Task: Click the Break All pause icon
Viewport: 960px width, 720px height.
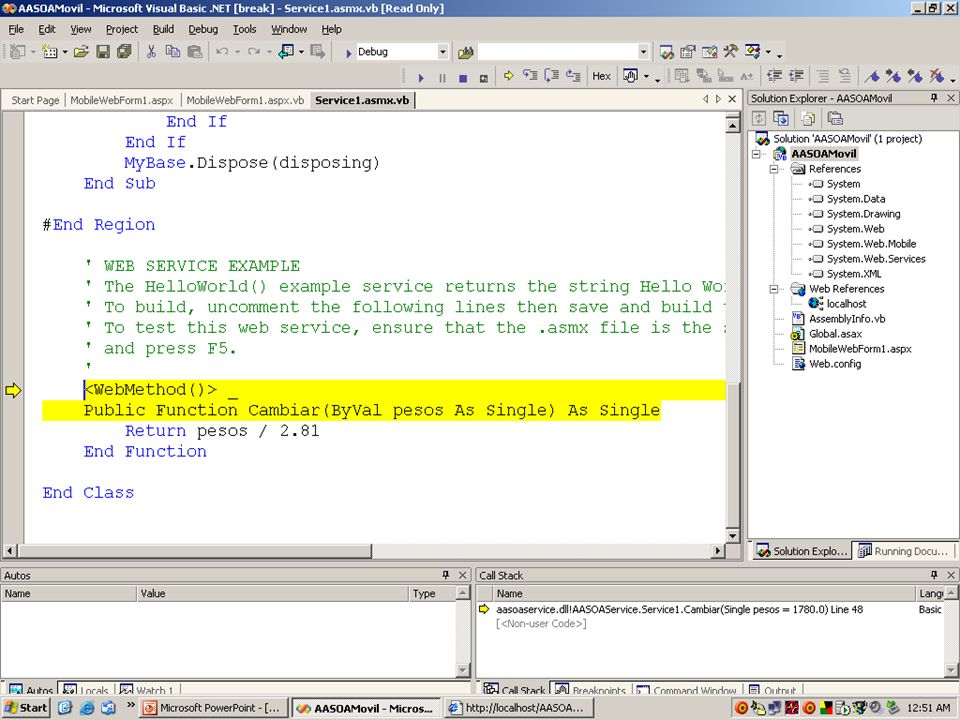Action: 442,78
